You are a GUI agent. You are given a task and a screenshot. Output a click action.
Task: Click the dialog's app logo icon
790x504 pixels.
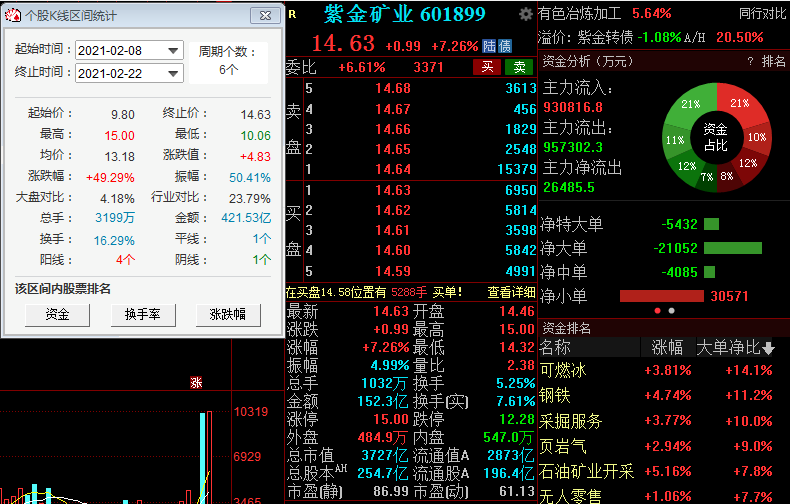point(13,16)
